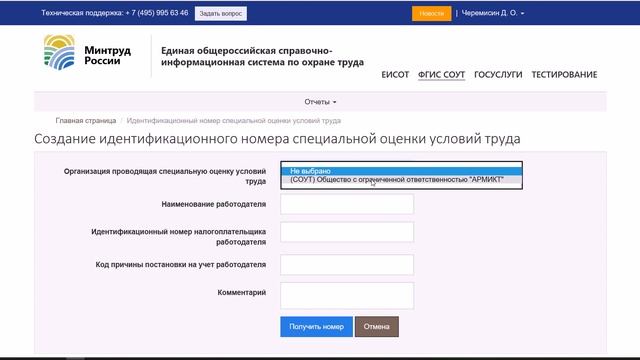The width and height of the screenshot is (640, 360).
Task: Click the 'Отмена' button
Action: pyautogui.click(x=377, y=327)
